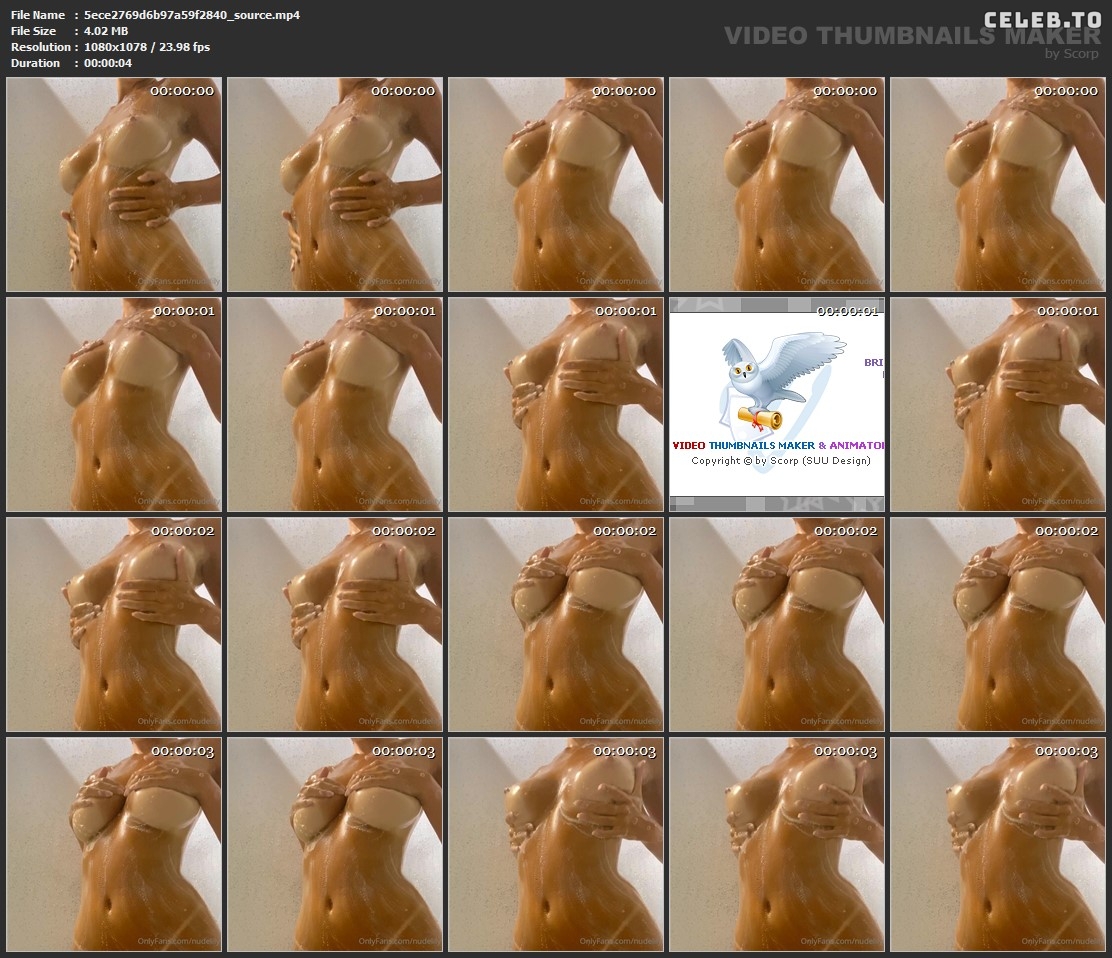The height and width of the screenshot is (958, 1112).
Task: Open the last 00:00:00 thumbnail in top row
Action: tap(998, 185)
